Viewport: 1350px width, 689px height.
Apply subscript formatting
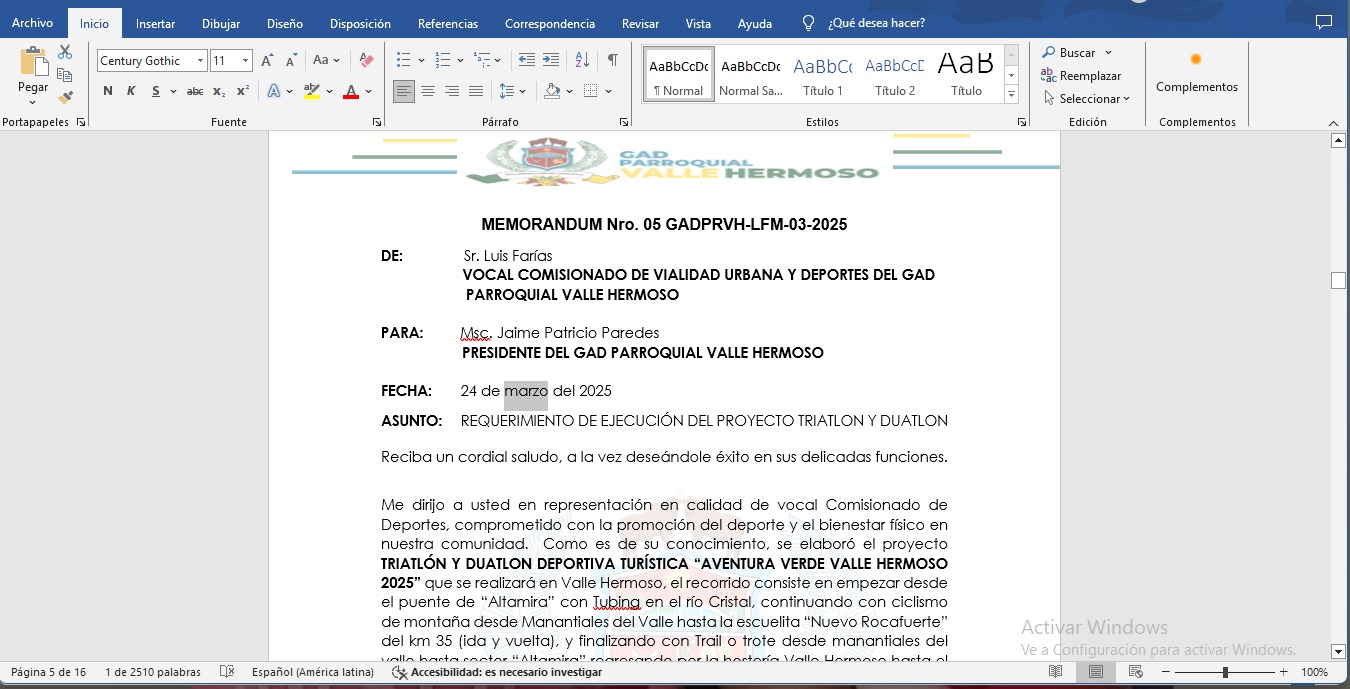pos(219,92)
